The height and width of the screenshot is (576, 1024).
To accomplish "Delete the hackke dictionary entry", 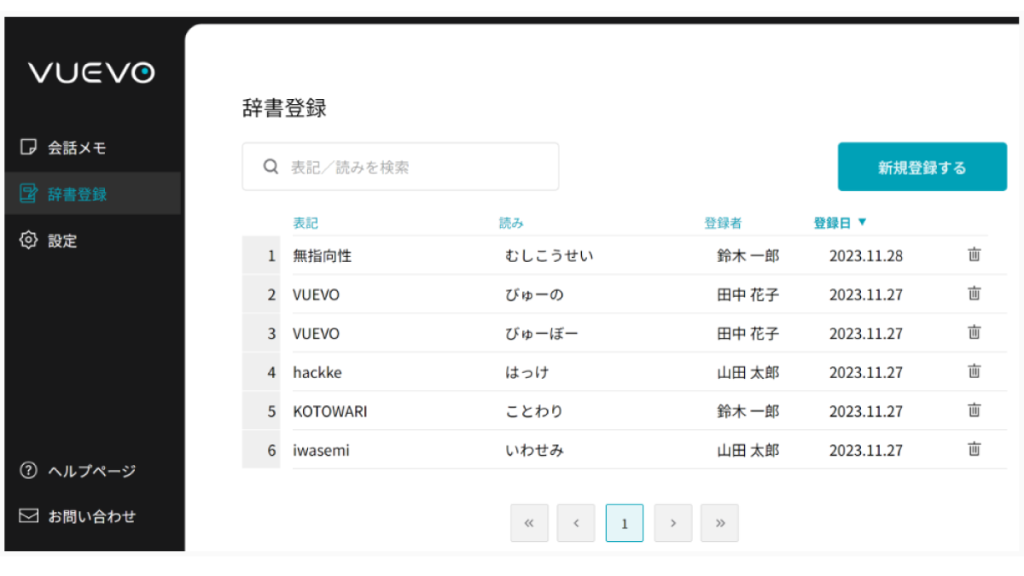I will [x=973, y=372].
